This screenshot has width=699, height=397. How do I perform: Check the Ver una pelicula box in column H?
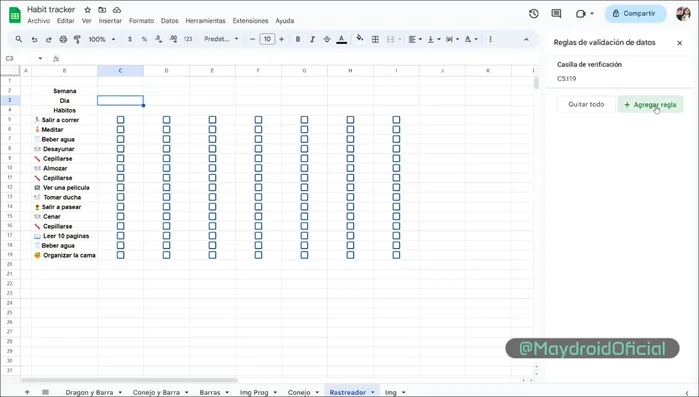[x=350, y=188]
